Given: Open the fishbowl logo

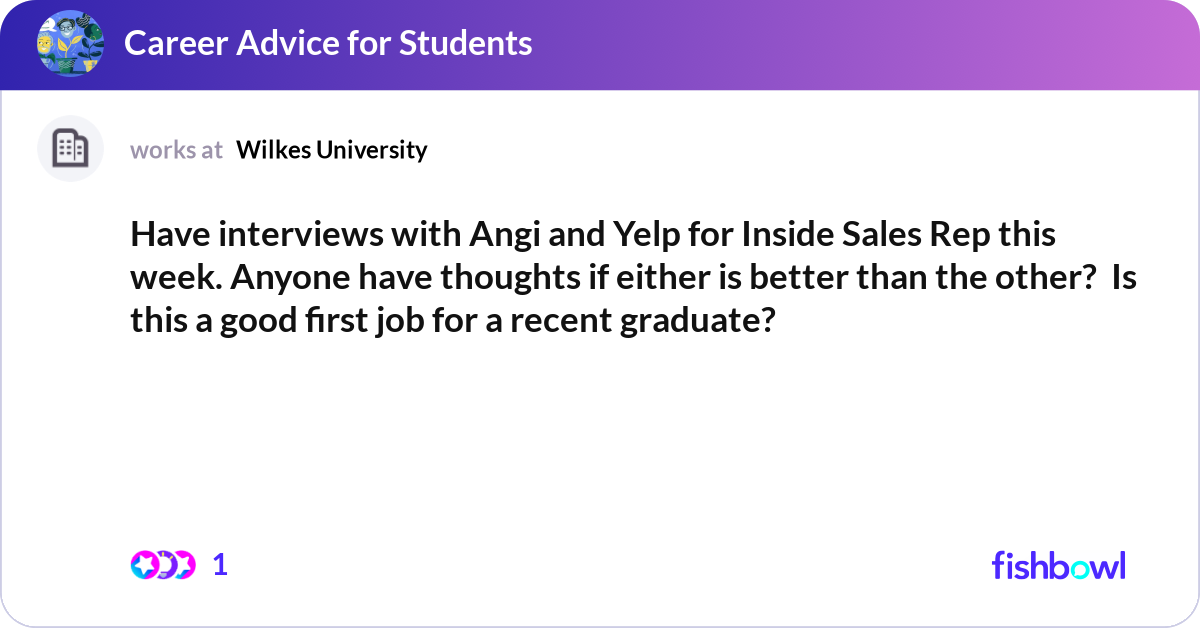Looking at the screenshot, I should [x=1059, y=565].
